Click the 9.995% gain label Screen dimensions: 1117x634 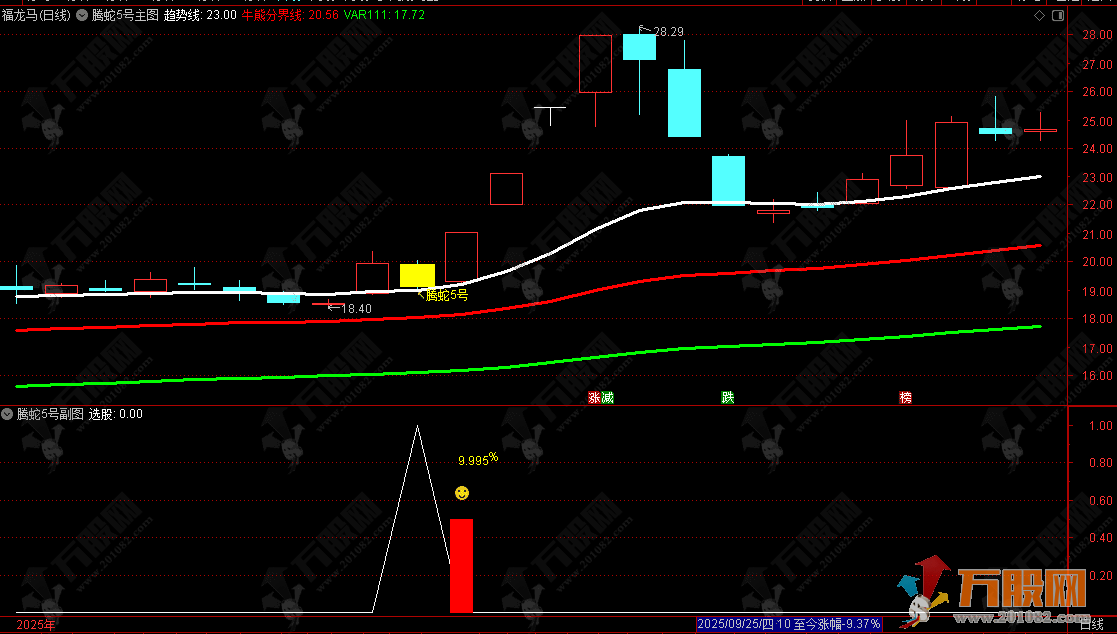click(478, 459)
